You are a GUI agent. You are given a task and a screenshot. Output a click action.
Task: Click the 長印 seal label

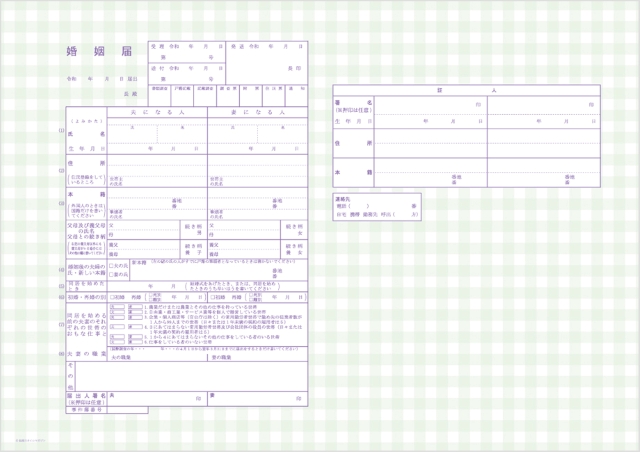(x=294, y=68)
